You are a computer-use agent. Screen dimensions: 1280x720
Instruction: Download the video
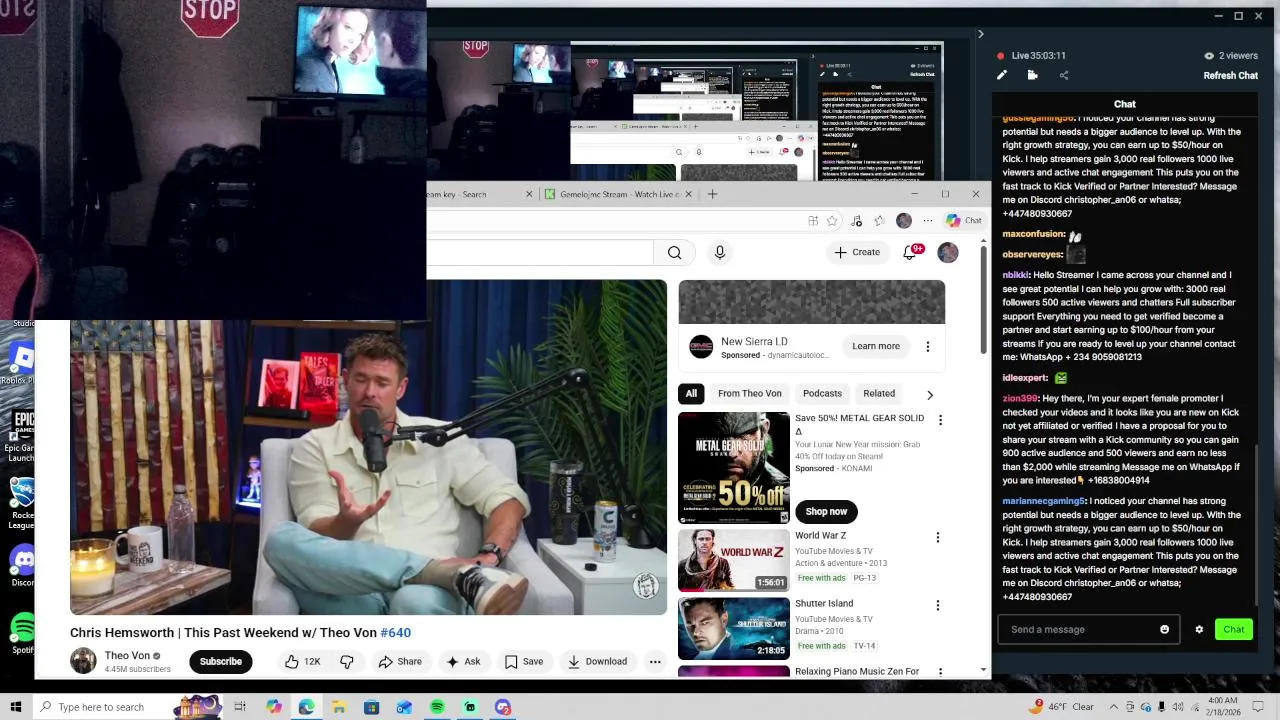coord(597,661)
